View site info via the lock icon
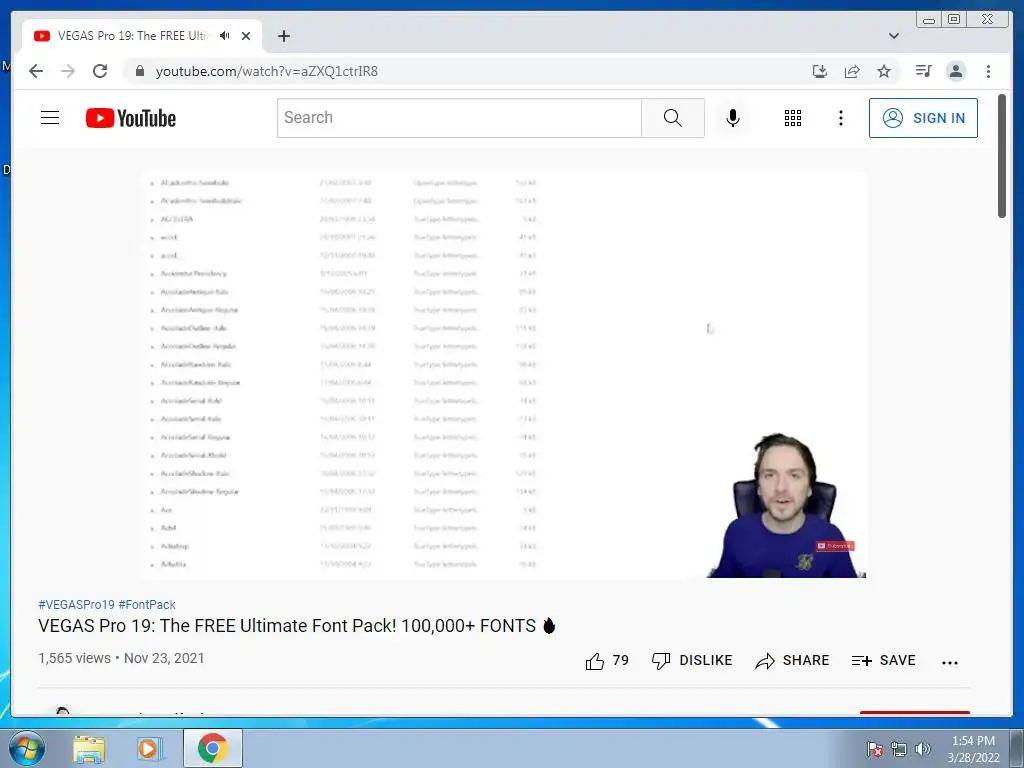 point(139,71)
